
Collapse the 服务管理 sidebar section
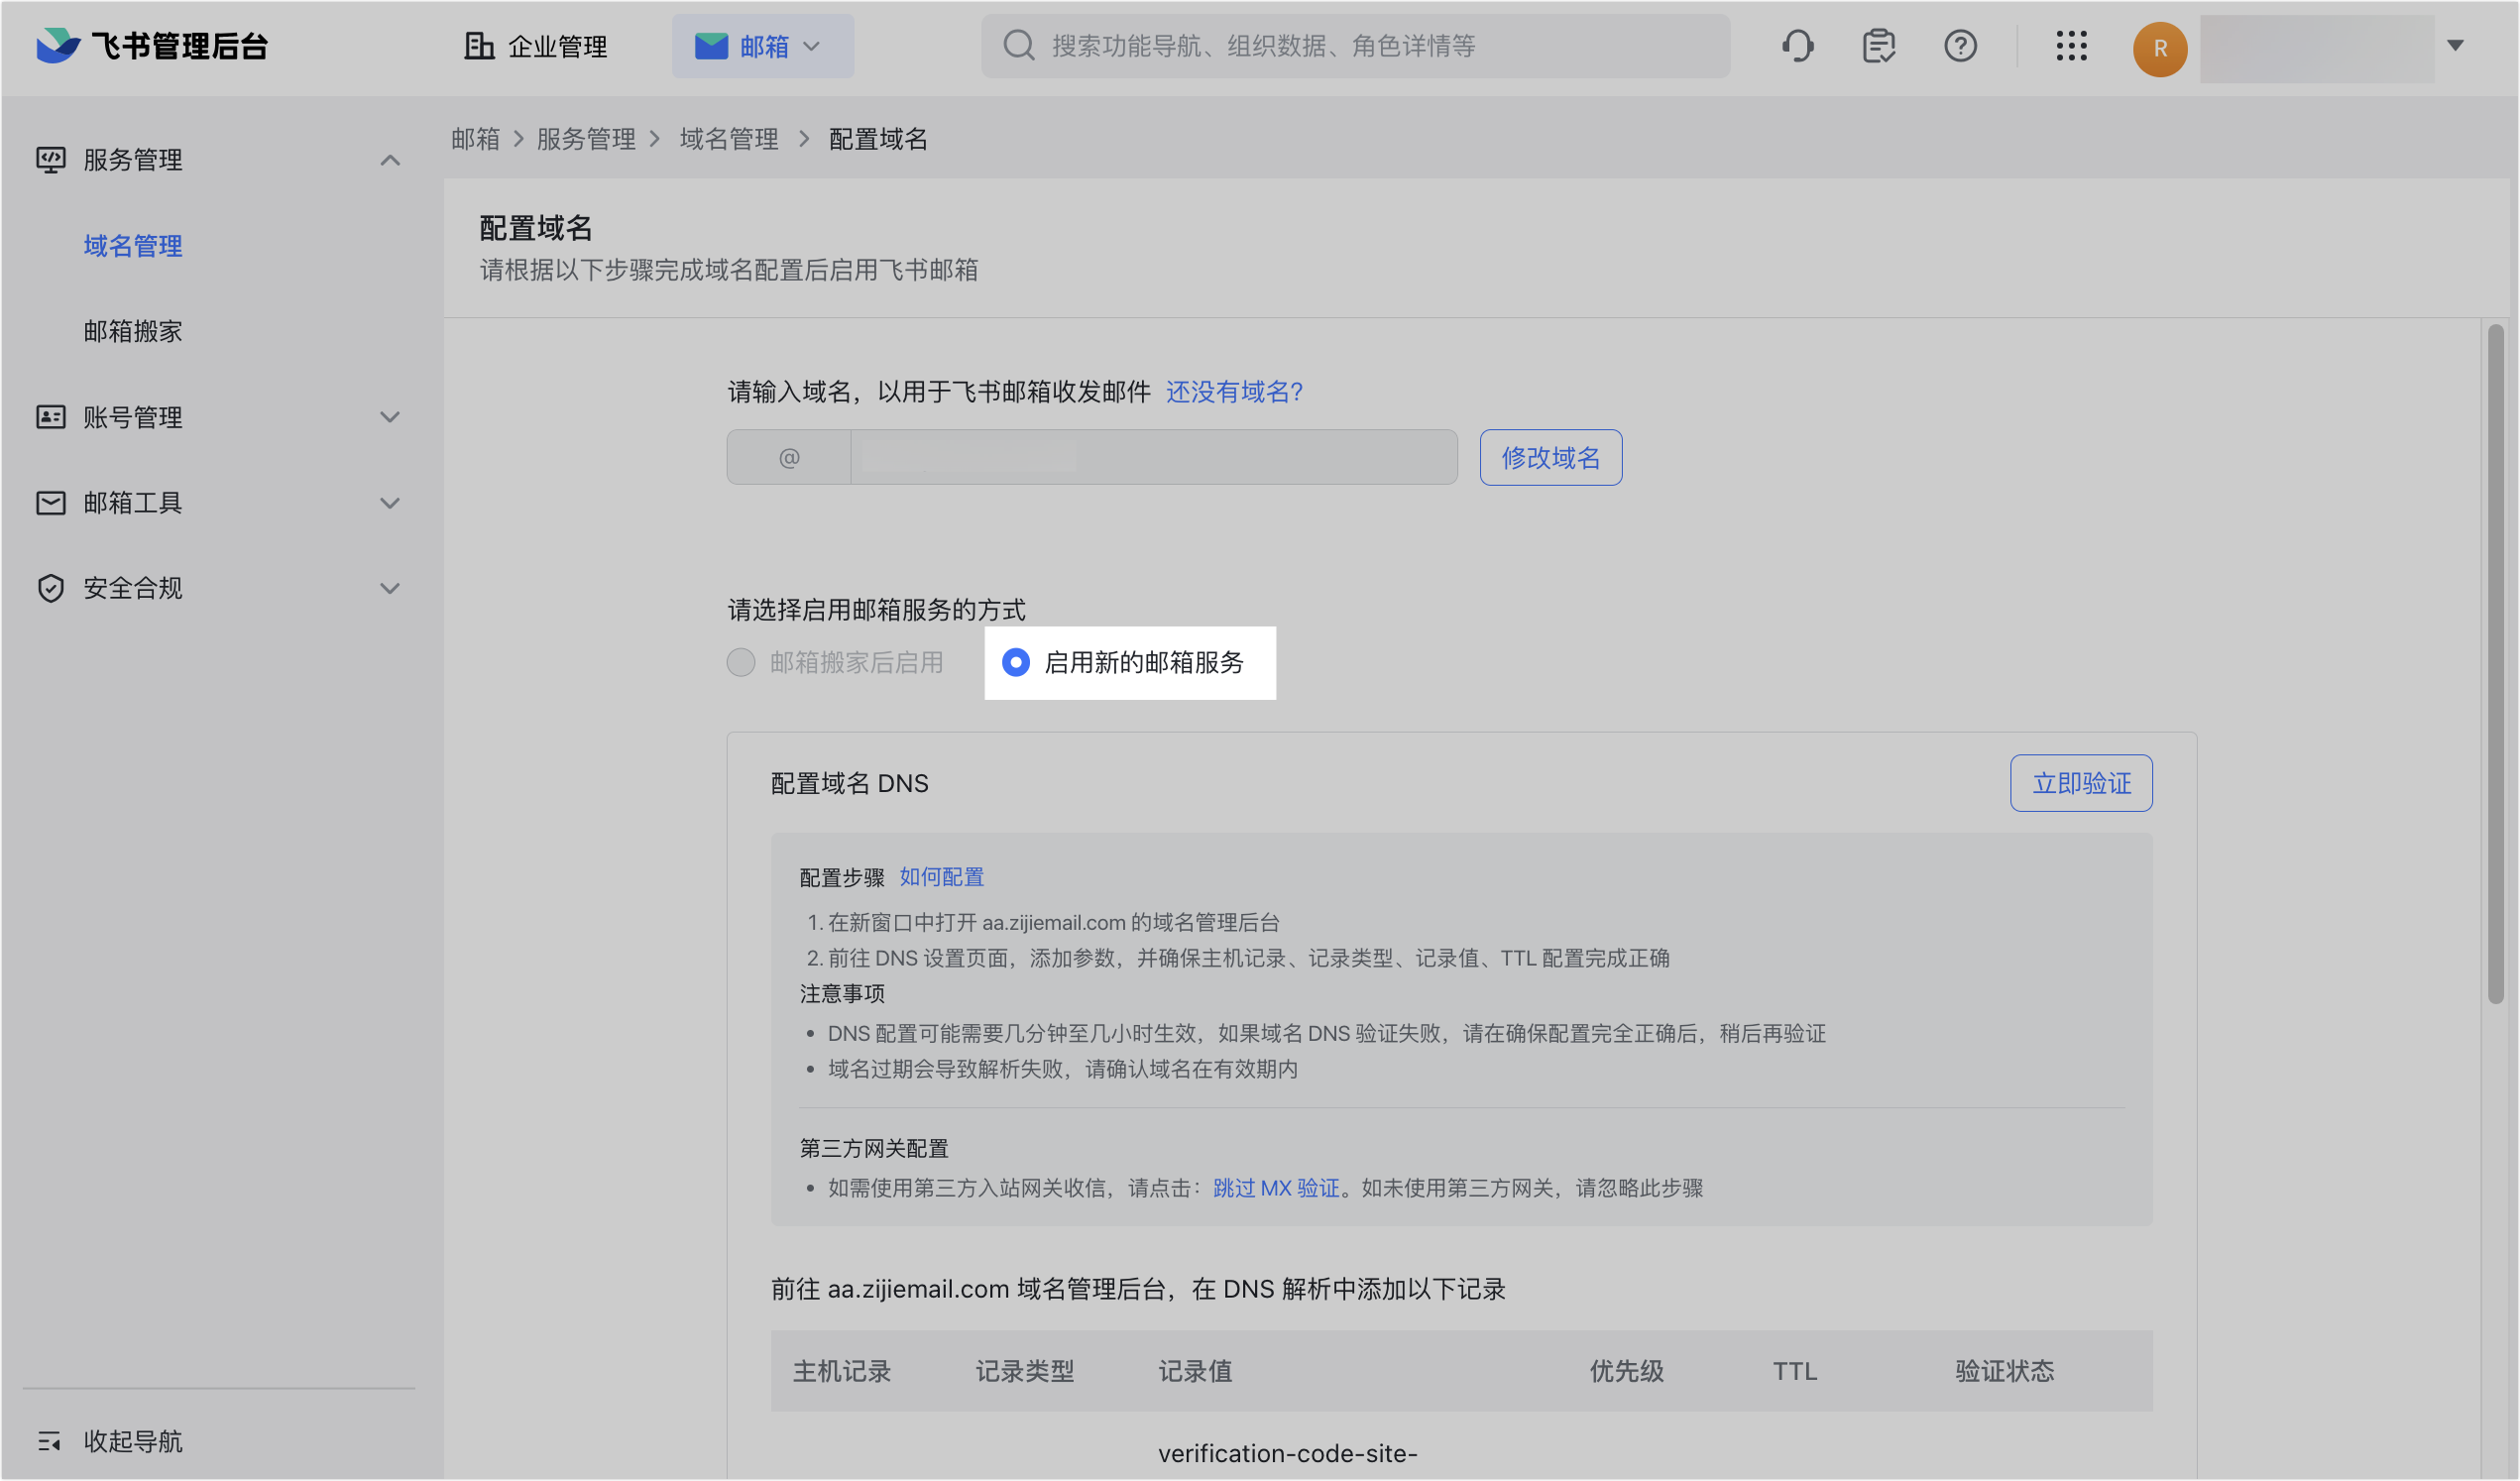[390, 160]
